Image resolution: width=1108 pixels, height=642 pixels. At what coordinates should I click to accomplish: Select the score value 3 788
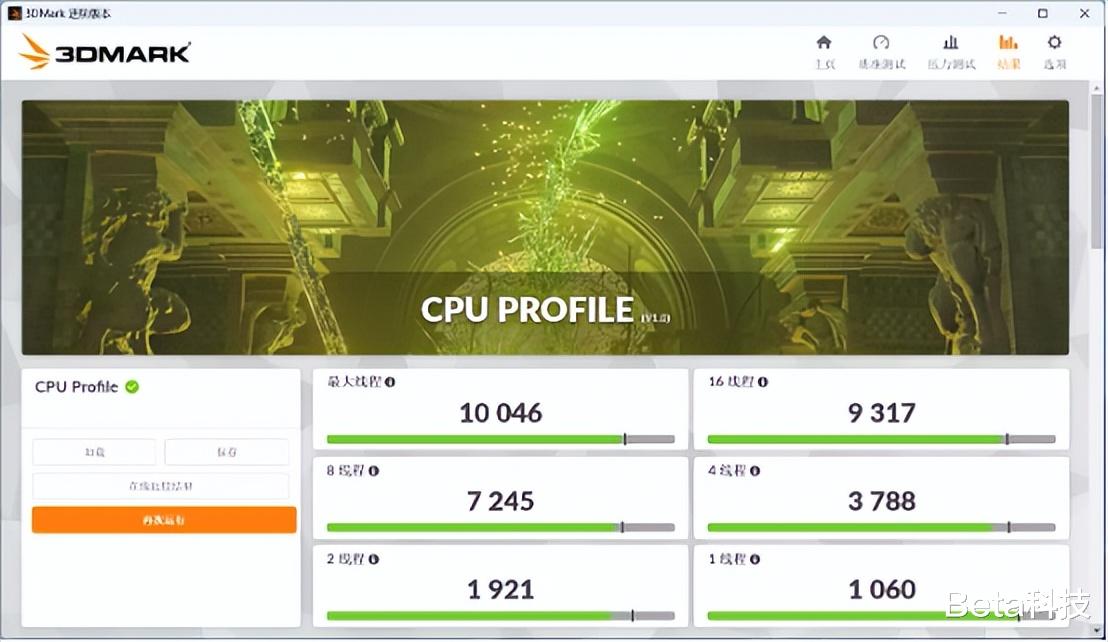pos(881,501)
